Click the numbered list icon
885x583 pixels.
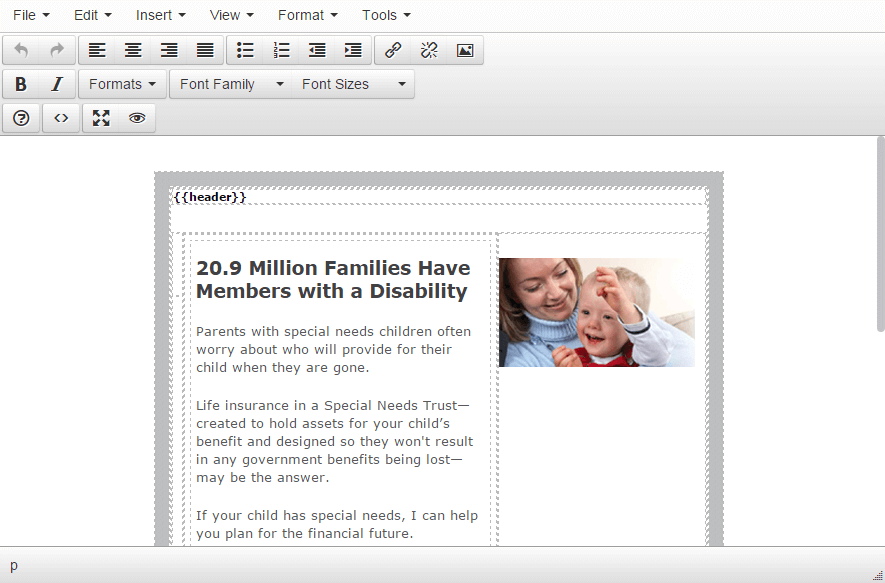[x=281, y=49]
